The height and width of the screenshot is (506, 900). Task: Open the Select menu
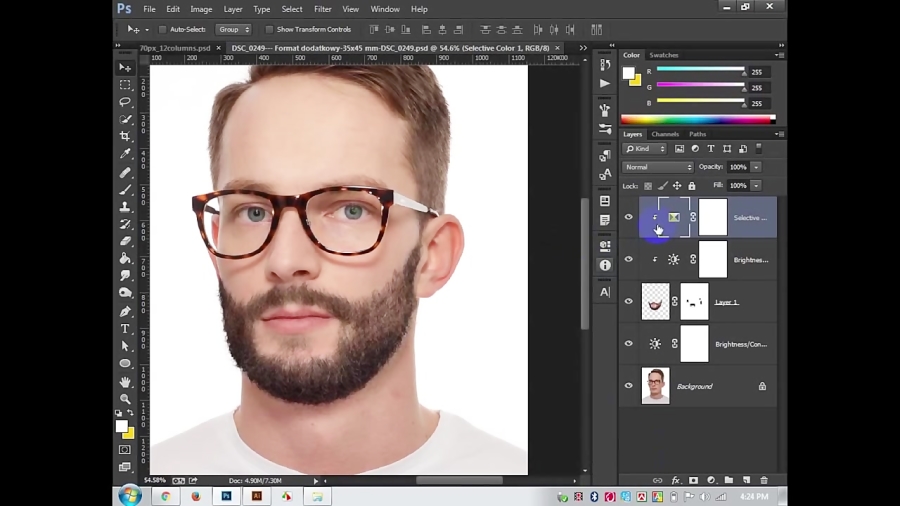[292, 9]
